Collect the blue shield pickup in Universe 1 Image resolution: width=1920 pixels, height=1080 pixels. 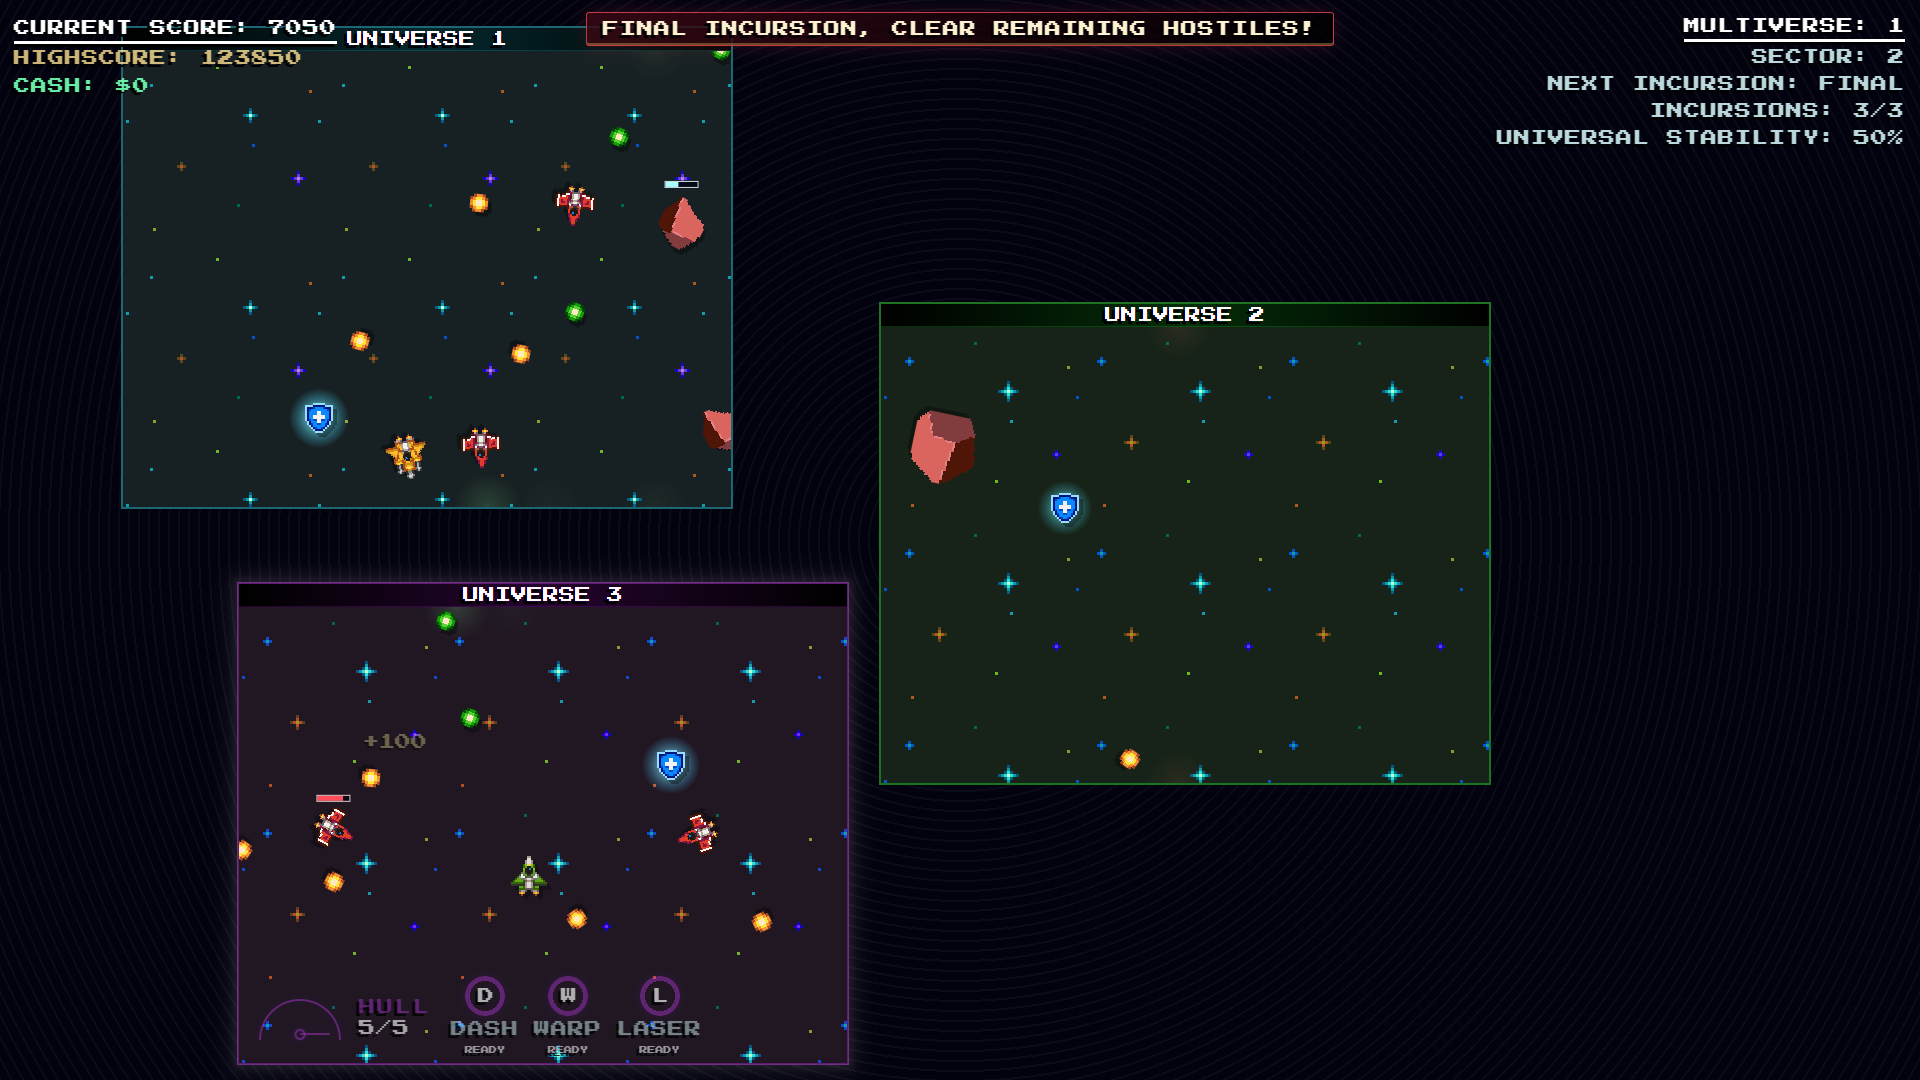319,417
